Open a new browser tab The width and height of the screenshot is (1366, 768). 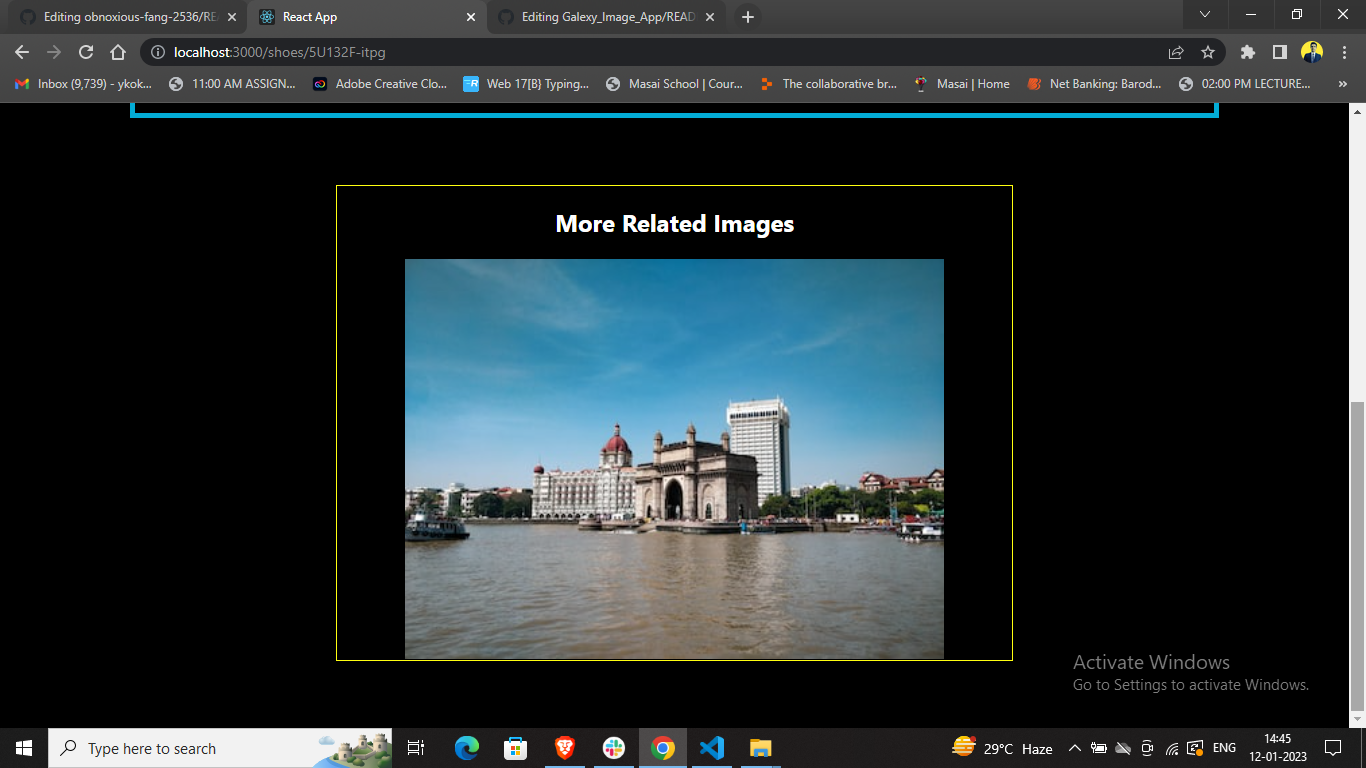747,16
